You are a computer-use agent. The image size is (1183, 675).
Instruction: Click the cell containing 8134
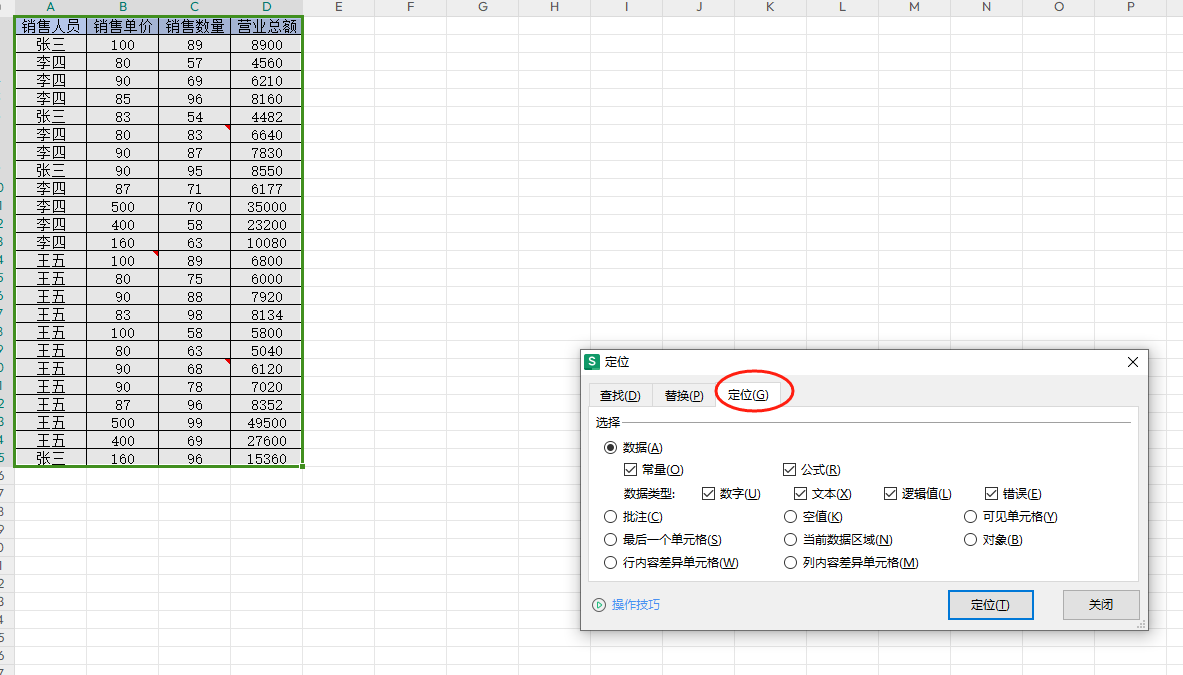point(266,315)
